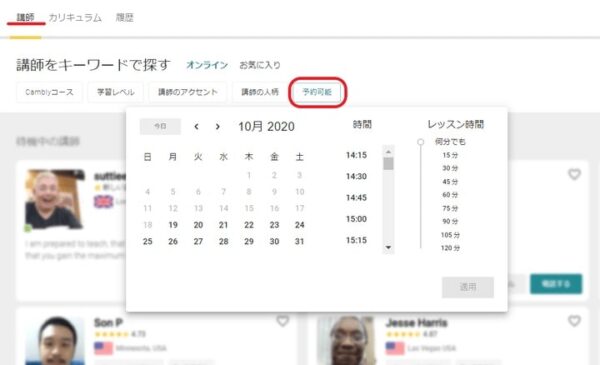Favorite Jesse Harris with heart icon

click(x=574, y=321)
